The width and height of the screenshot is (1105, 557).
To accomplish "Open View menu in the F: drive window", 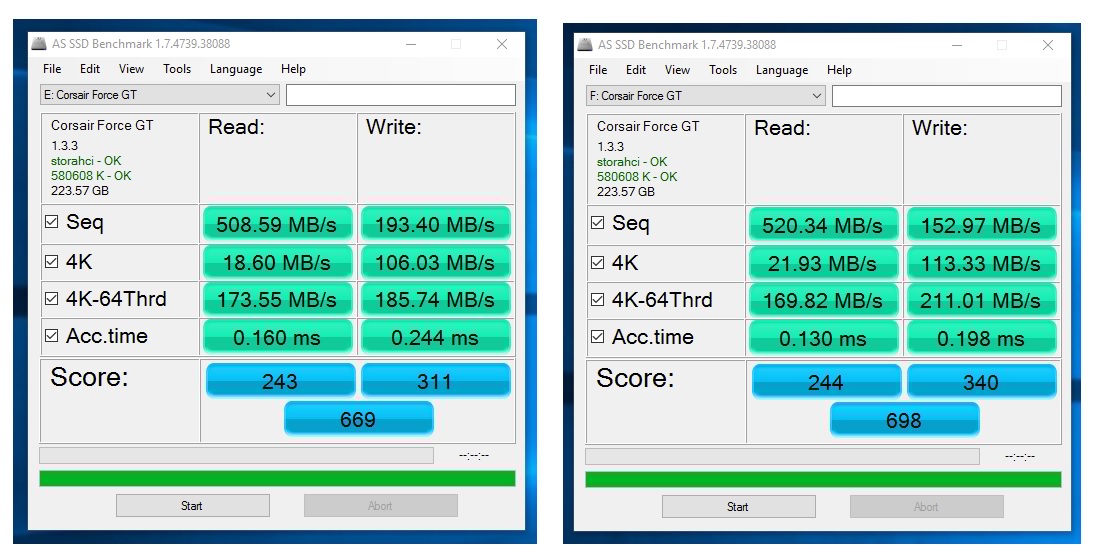I will pos(677,69).
